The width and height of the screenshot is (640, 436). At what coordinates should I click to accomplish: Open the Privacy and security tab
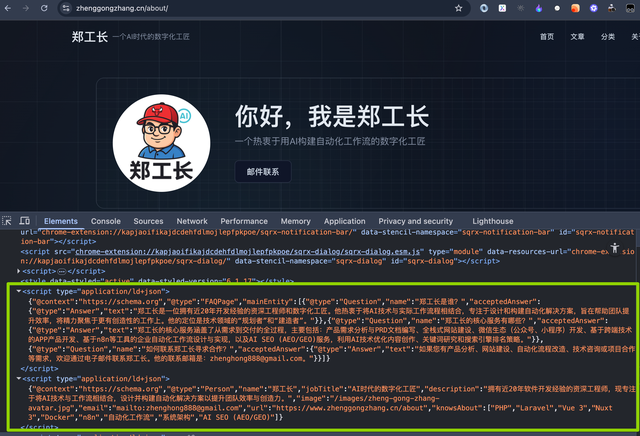click(x=416, y=221)
